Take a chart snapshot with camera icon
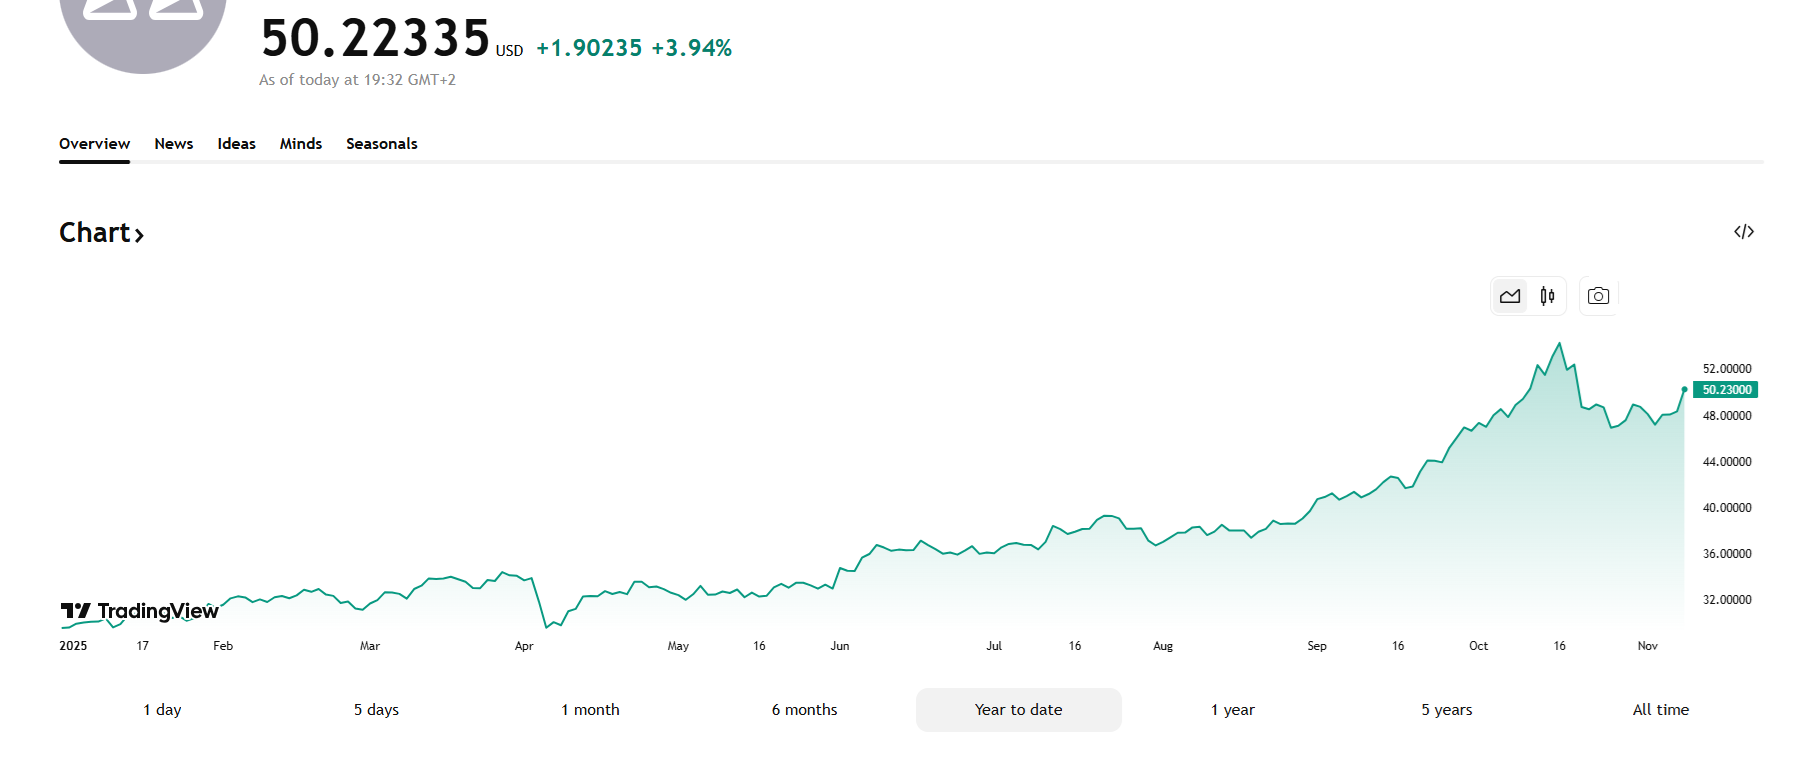1814x780 pixels. [x=1598, y=296]
